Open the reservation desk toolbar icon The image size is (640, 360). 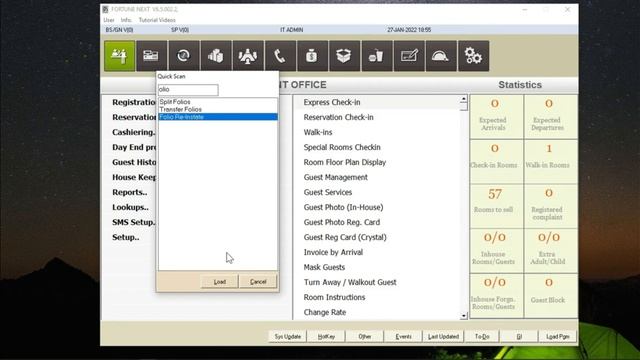tap(151, 56)
